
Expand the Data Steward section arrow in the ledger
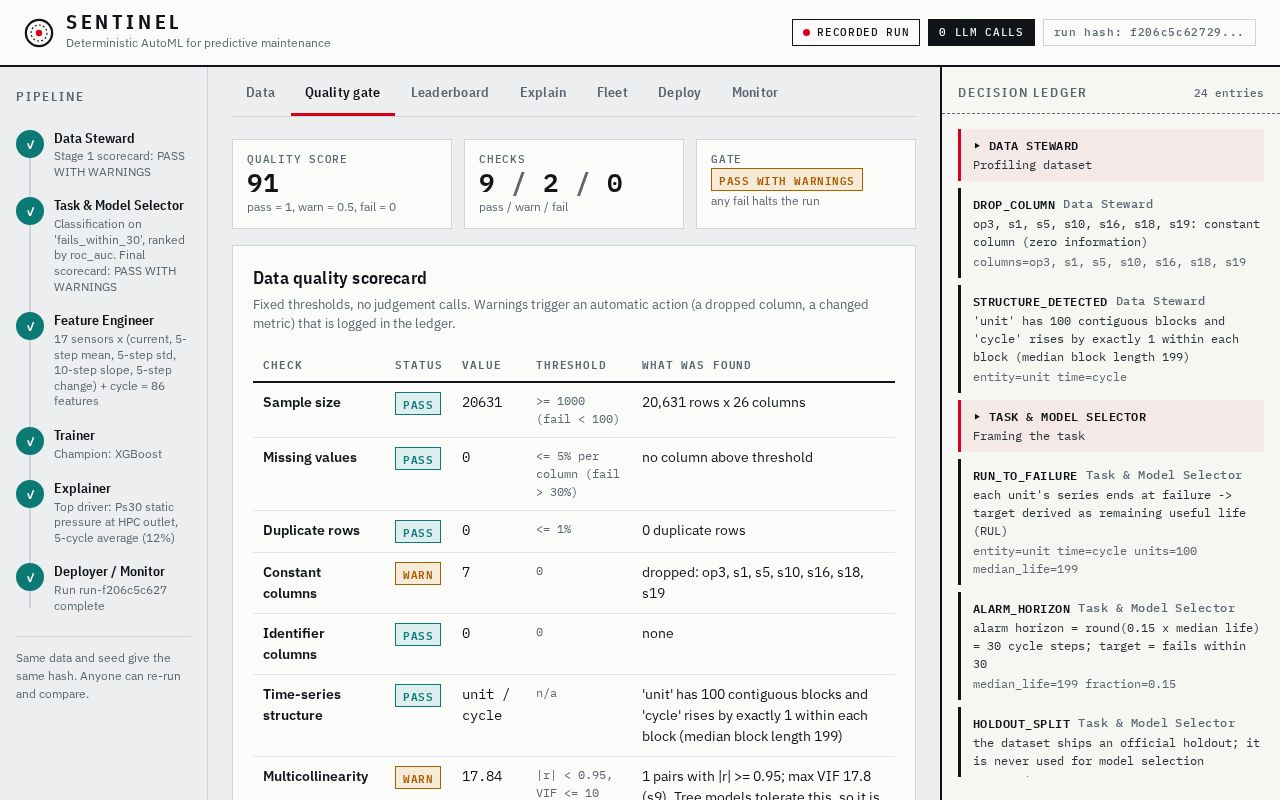(x=978, y=146)
